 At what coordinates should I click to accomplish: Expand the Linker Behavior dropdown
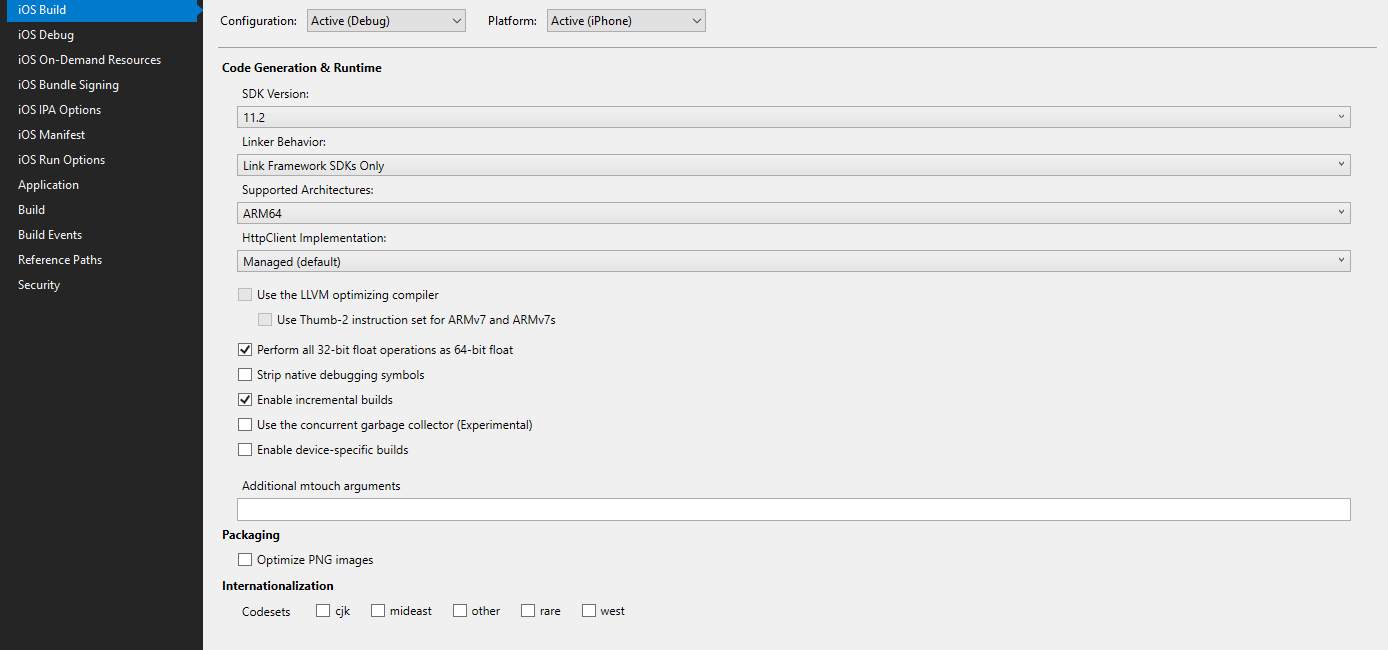click(794, 165)
